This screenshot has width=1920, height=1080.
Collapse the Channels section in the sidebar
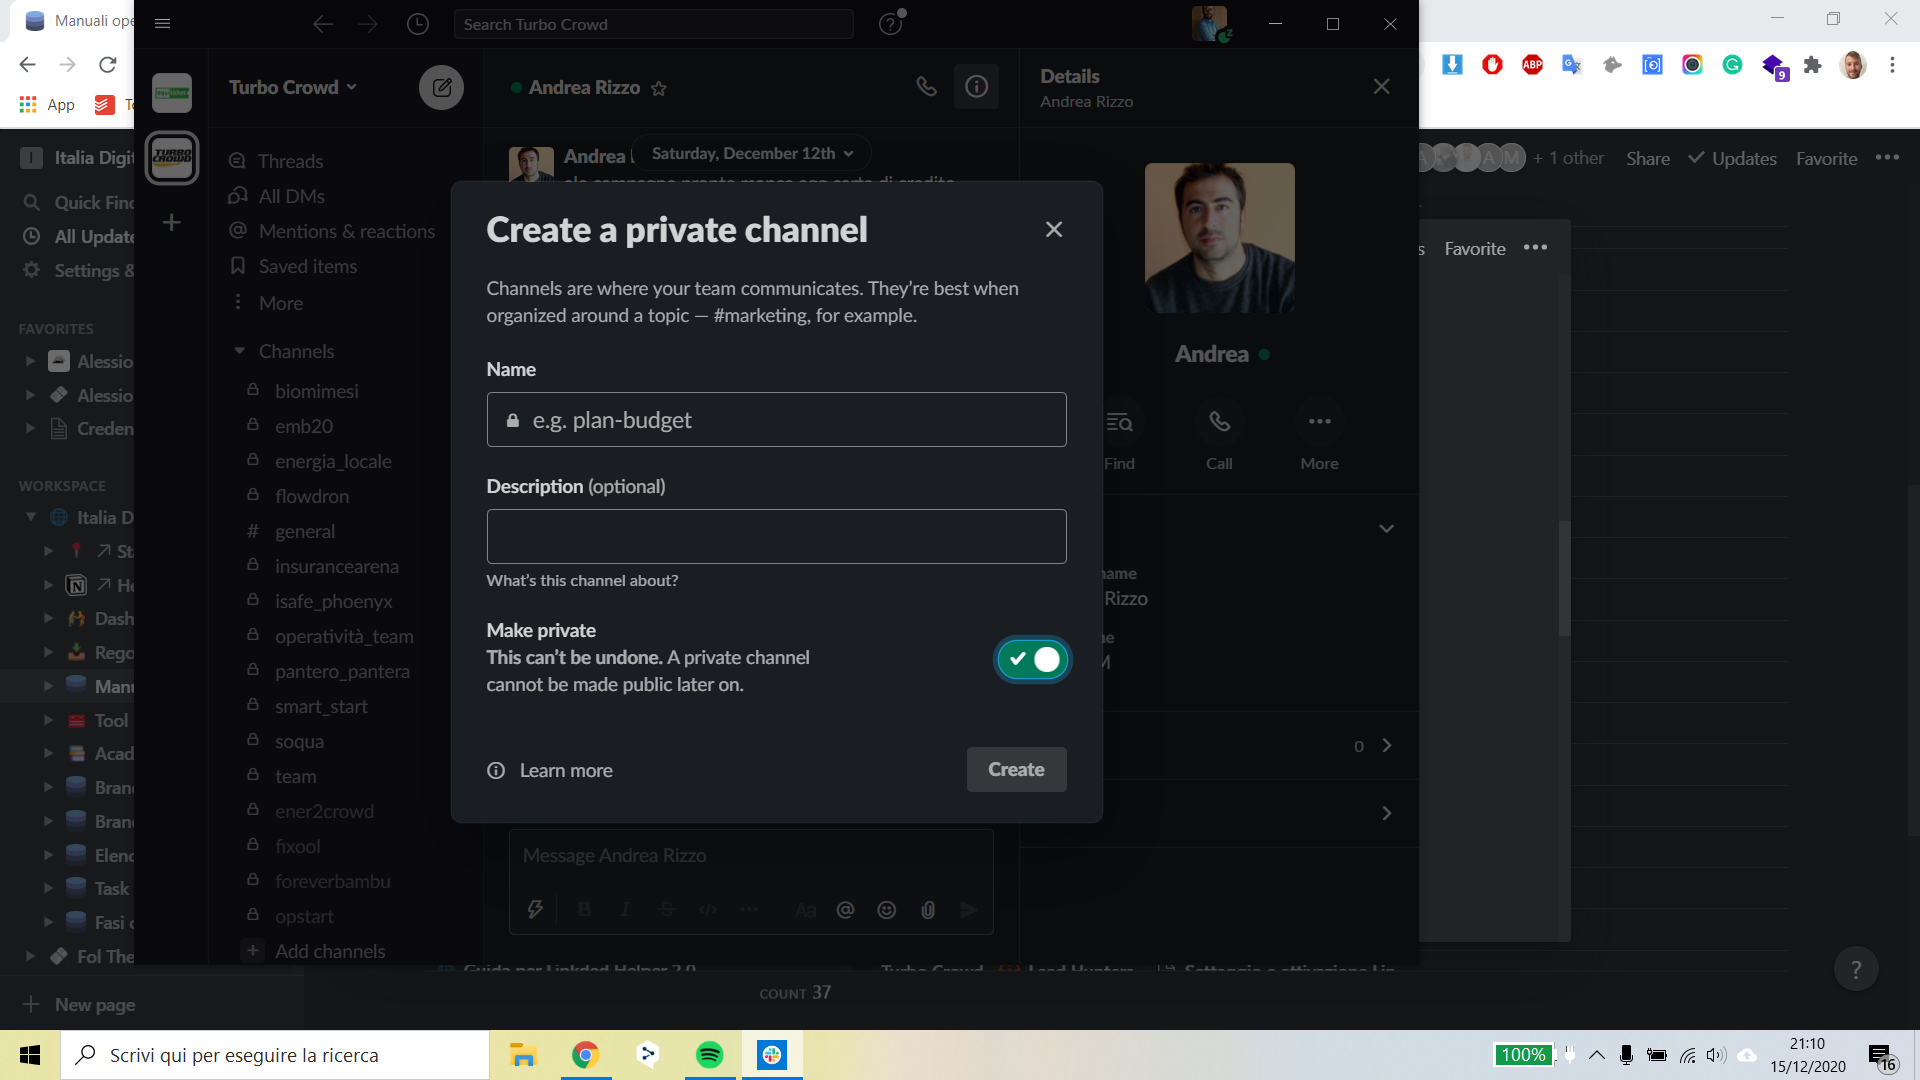239,351
